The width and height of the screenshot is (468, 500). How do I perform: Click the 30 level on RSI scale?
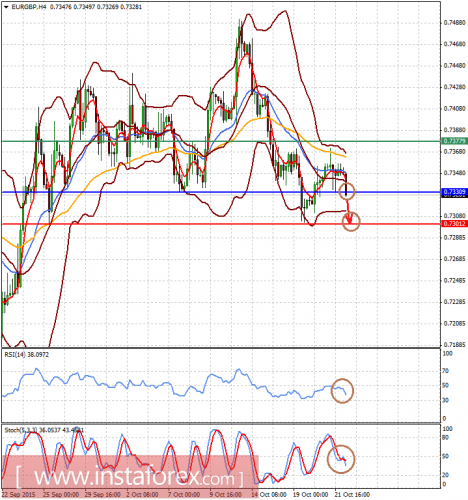pos(445,400)
